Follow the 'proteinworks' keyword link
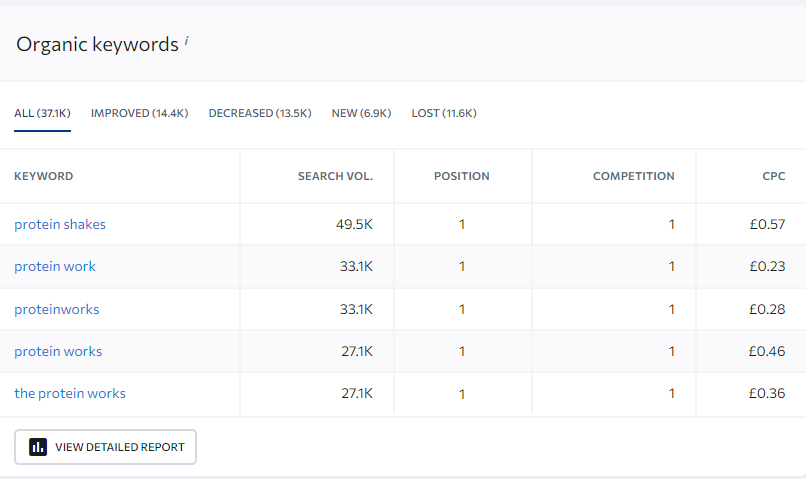The width and height of the screenshot is (806, 479). pyautogui.click(x=57, y=309)
